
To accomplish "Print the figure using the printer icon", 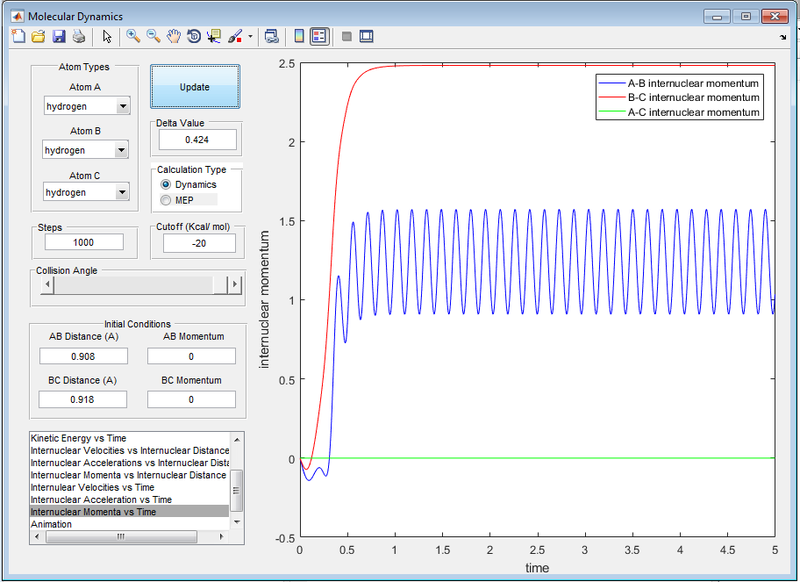I will 78,37.
